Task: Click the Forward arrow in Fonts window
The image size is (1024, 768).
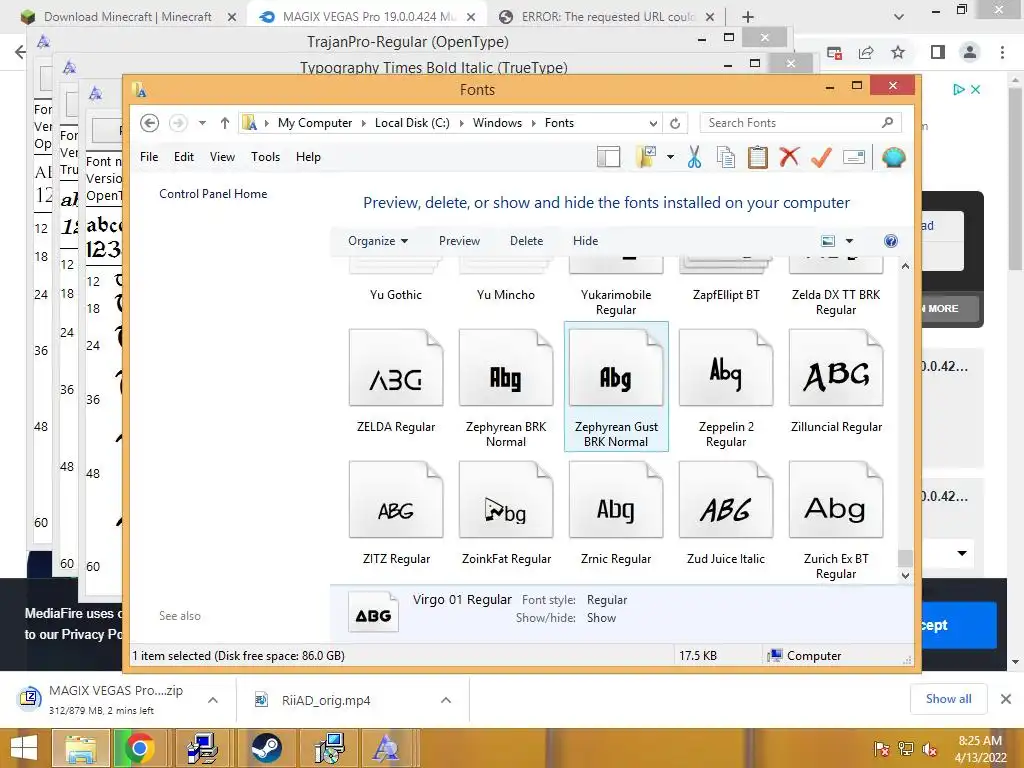Action: click(178, 123)
